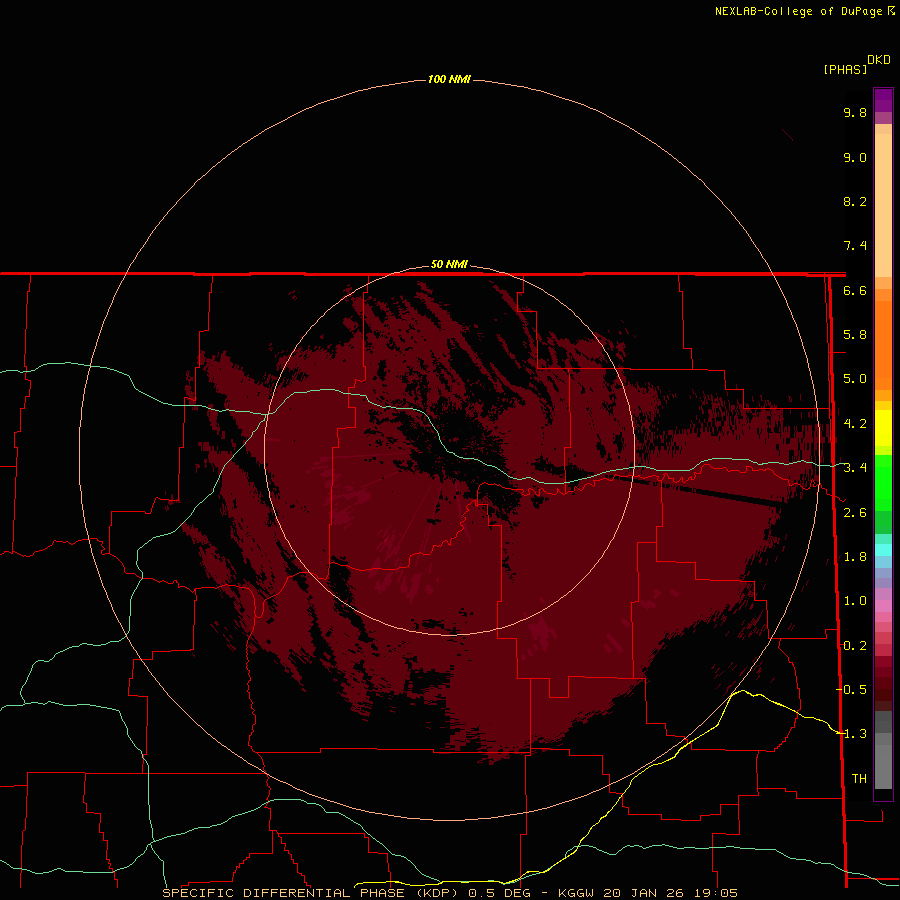Click the 8.2 value on color scale
This screenshot has height=900, width=900.
pyautogui.click(x=855, y=201)
